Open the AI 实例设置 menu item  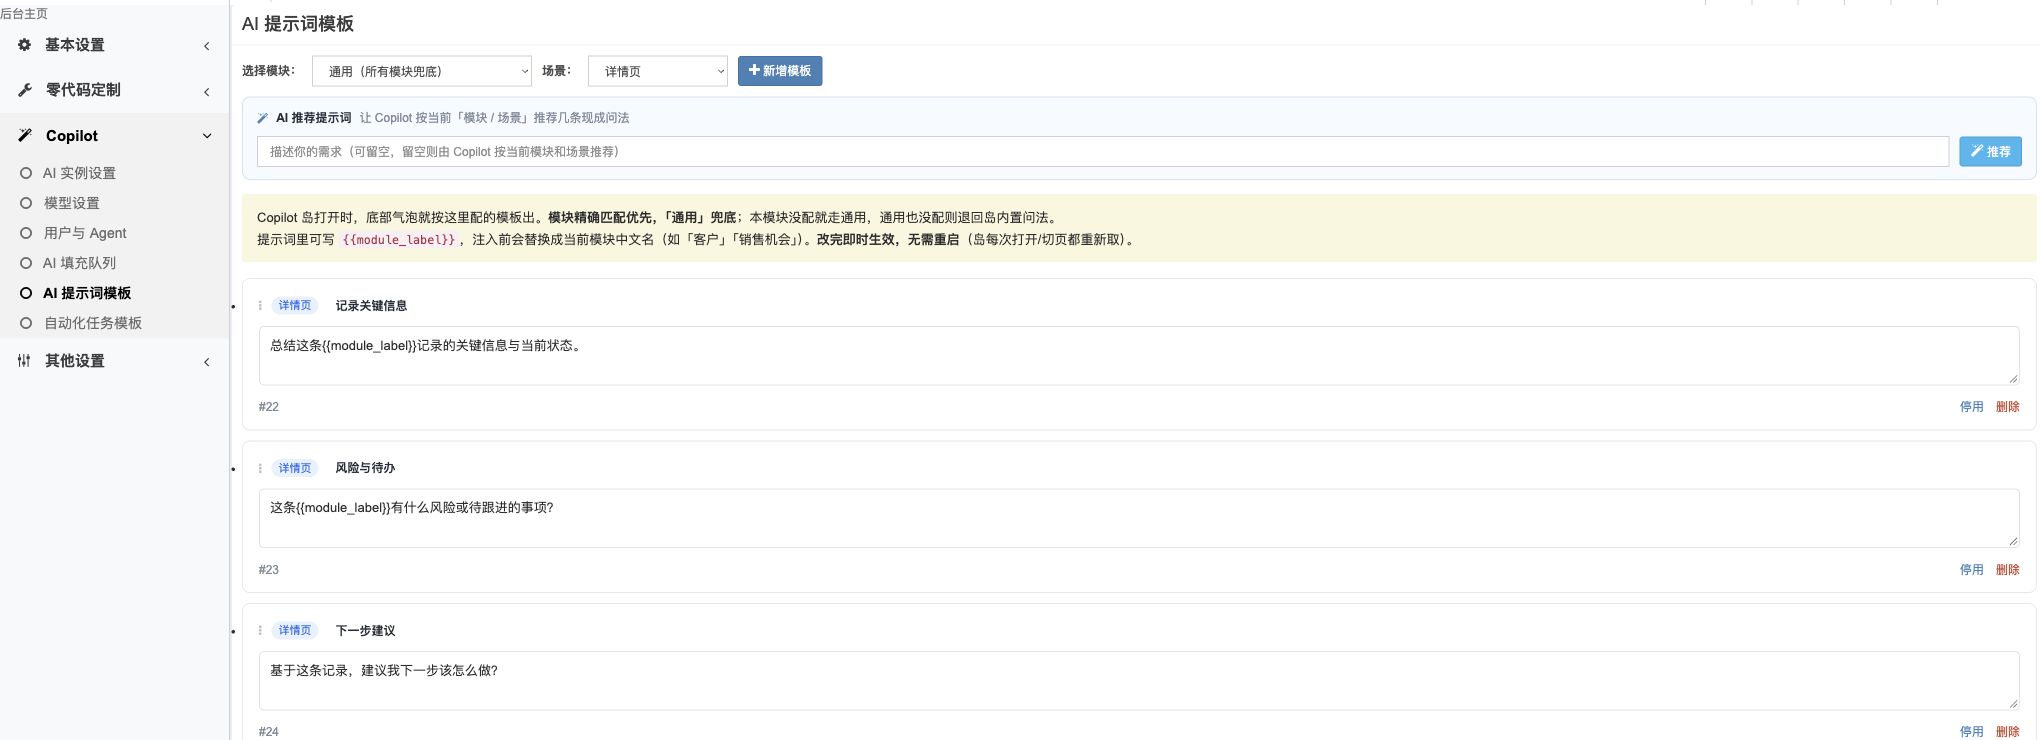tap(79, 173)
